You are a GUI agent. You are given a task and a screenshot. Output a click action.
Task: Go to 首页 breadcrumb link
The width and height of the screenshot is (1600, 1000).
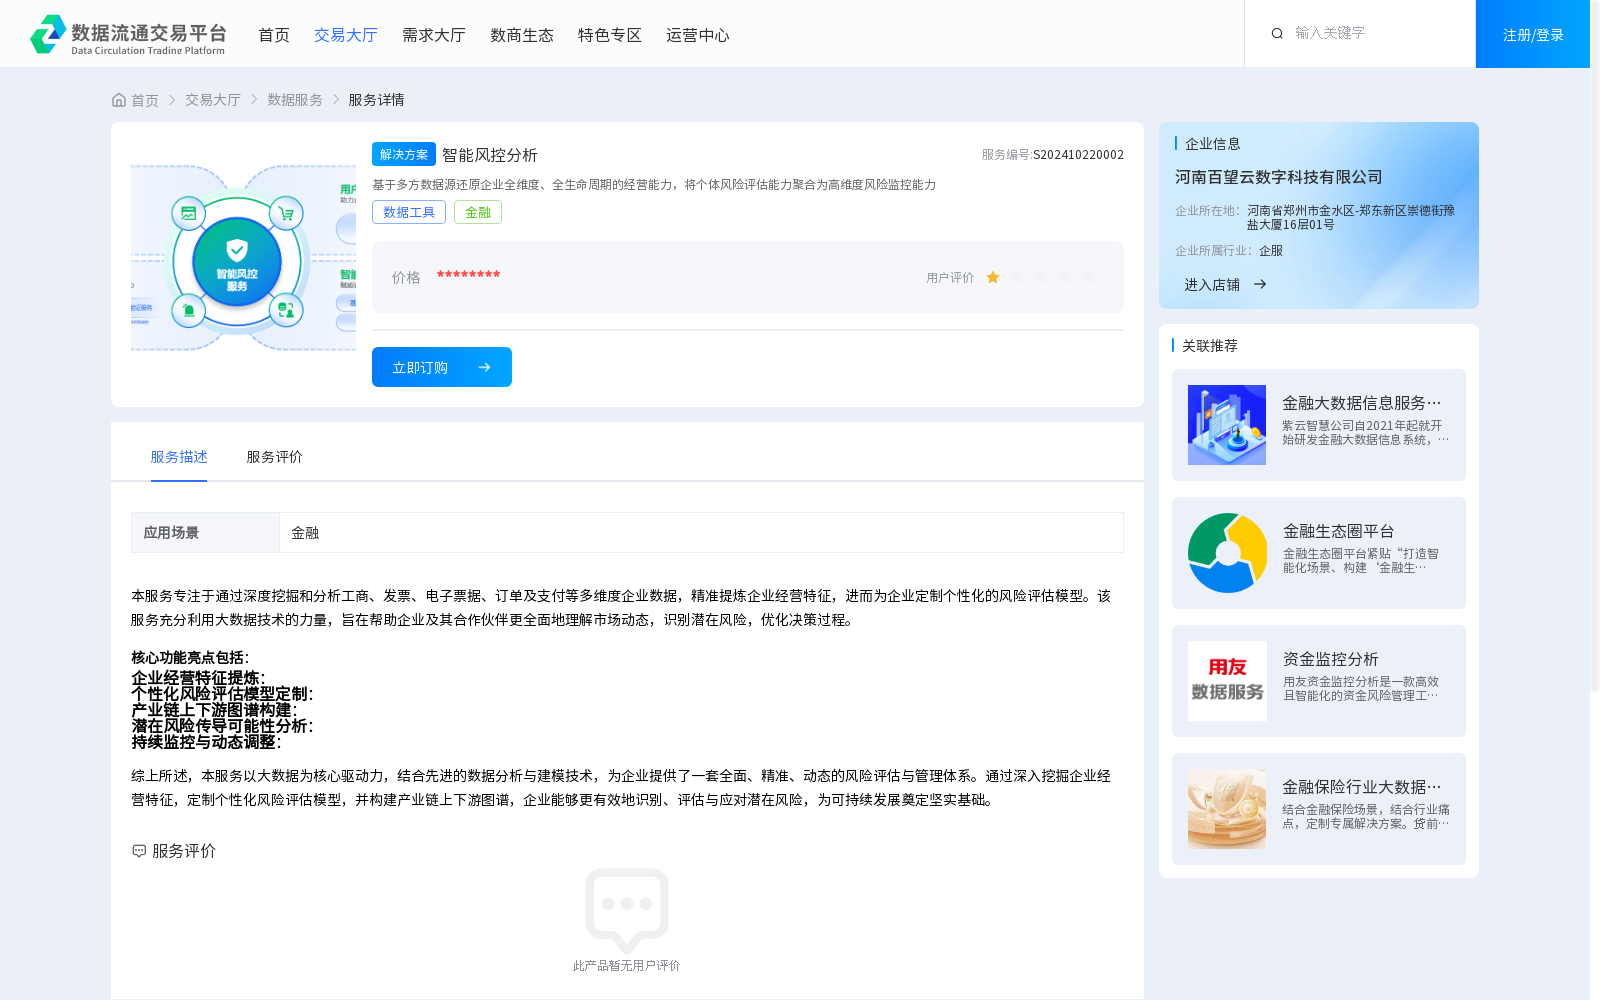pyautogui.click(x=145, y=100)
